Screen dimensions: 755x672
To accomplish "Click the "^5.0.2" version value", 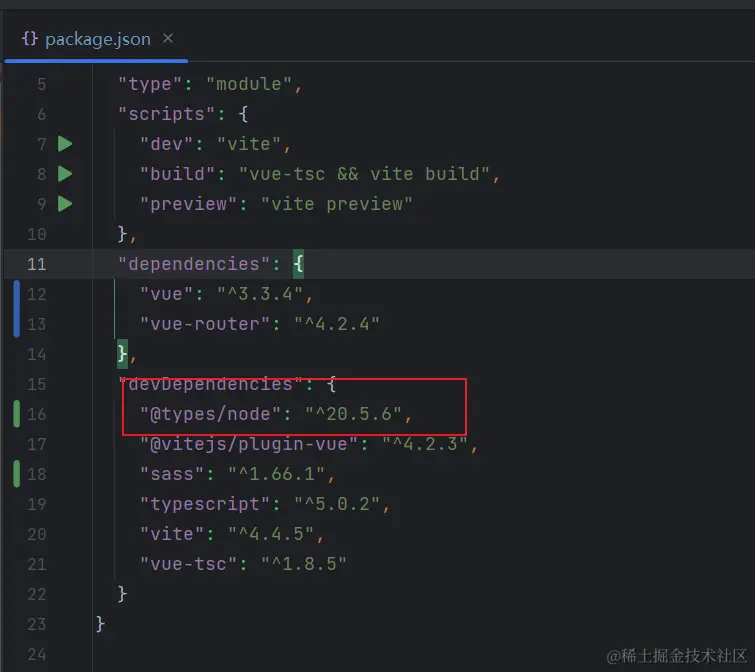I will click(x=337, y=504).
